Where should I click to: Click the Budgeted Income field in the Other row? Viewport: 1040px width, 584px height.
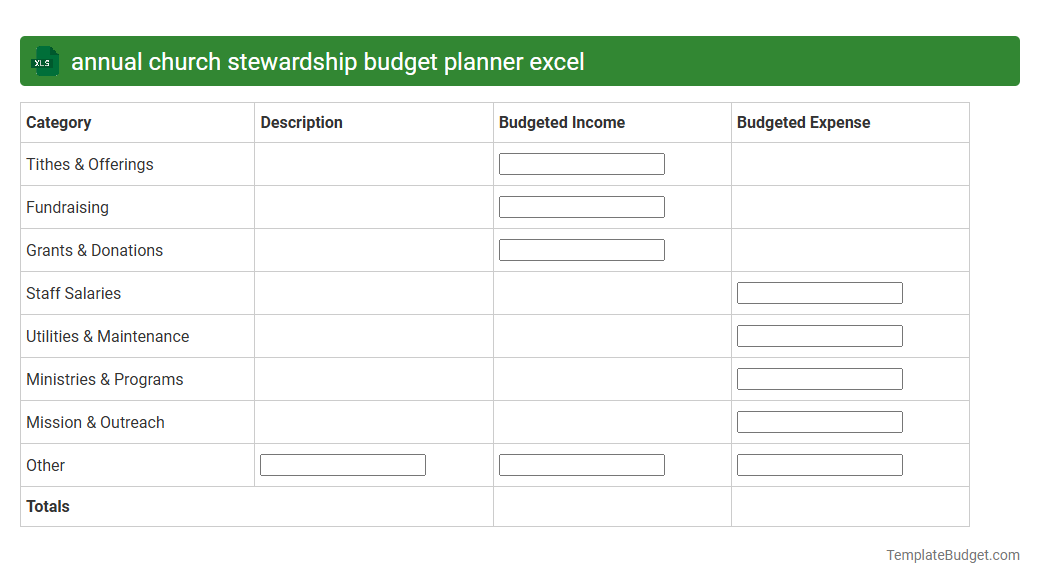click(x=581, y=464)
